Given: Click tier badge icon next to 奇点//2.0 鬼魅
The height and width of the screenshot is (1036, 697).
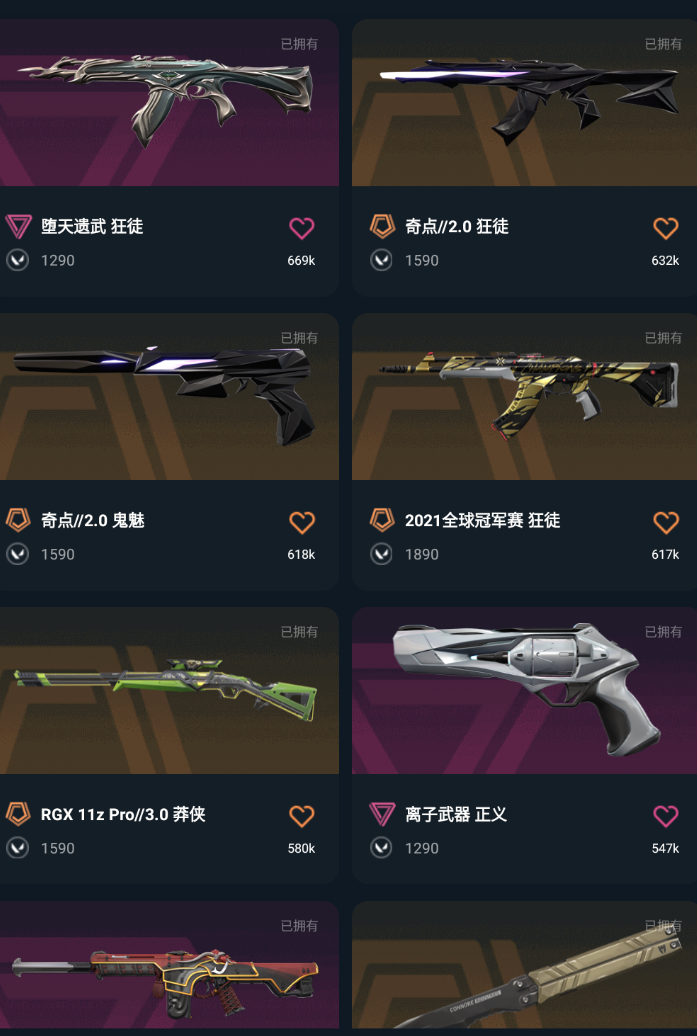Looking at the screenshot, I should [18, 521].
